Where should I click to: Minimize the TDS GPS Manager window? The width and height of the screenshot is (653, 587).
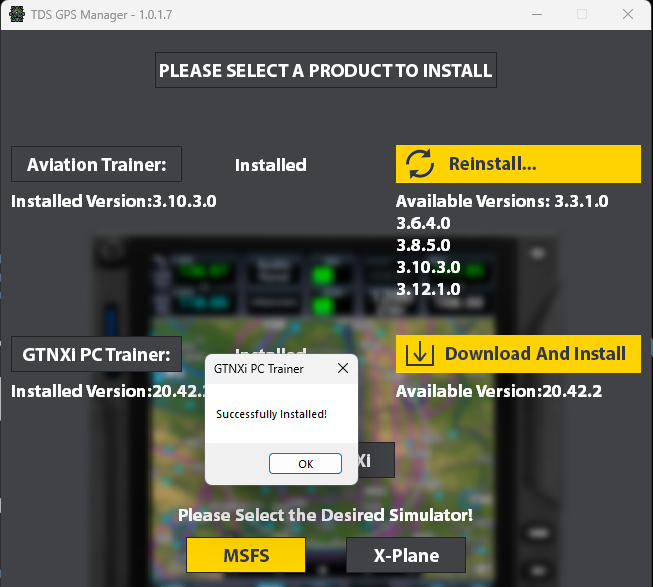[x=537, y=15]
